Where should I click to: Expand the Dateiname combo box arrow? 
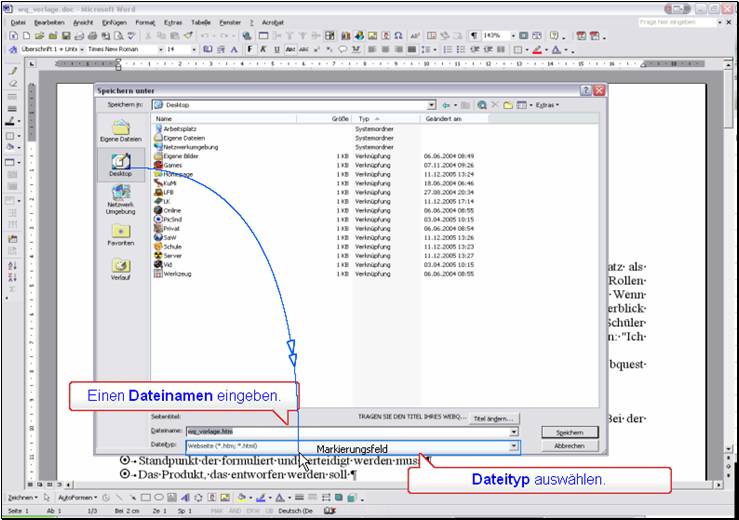point(514,432)
